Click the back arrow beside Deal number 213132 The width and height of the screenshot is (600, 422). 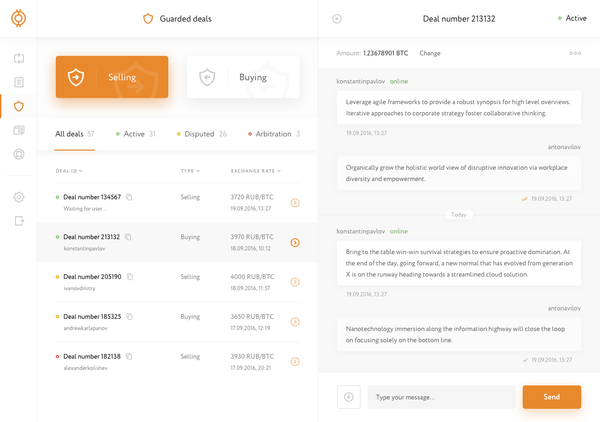click(x=337, y=19)
